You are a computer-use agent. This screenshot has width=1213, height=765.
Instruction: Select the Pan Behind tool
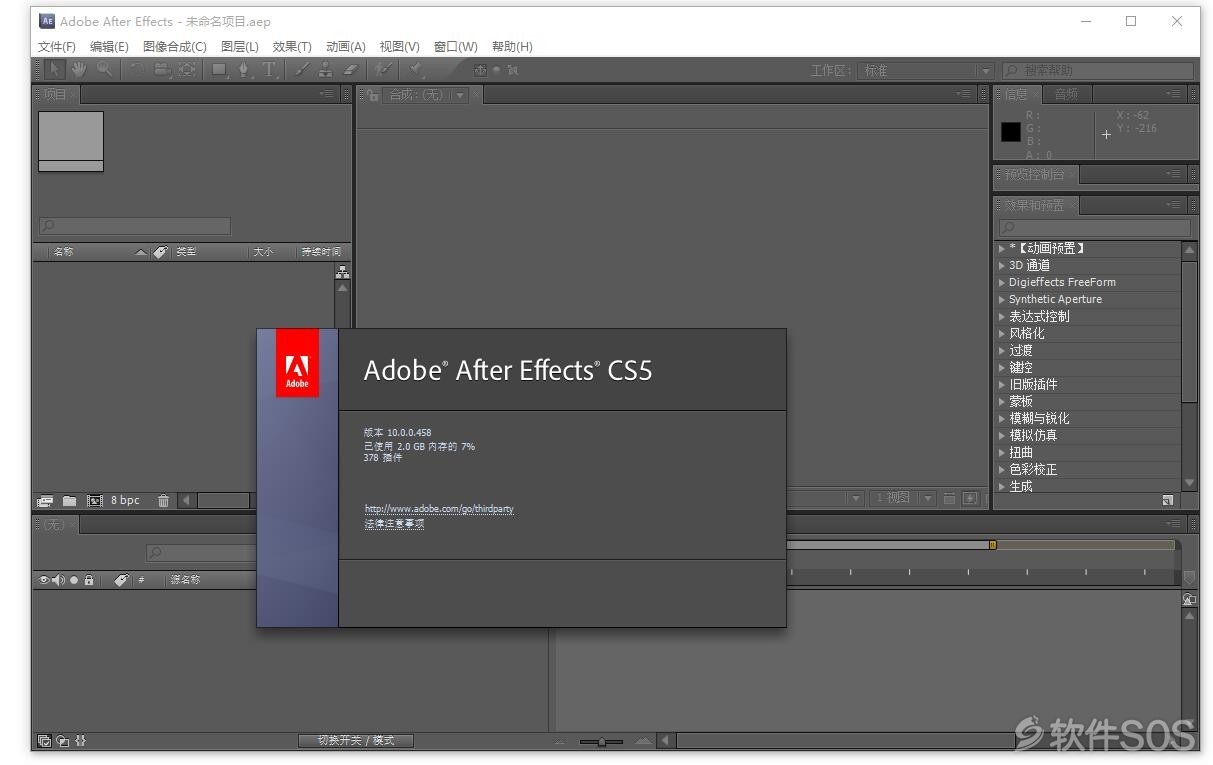(x=187, y=70)
